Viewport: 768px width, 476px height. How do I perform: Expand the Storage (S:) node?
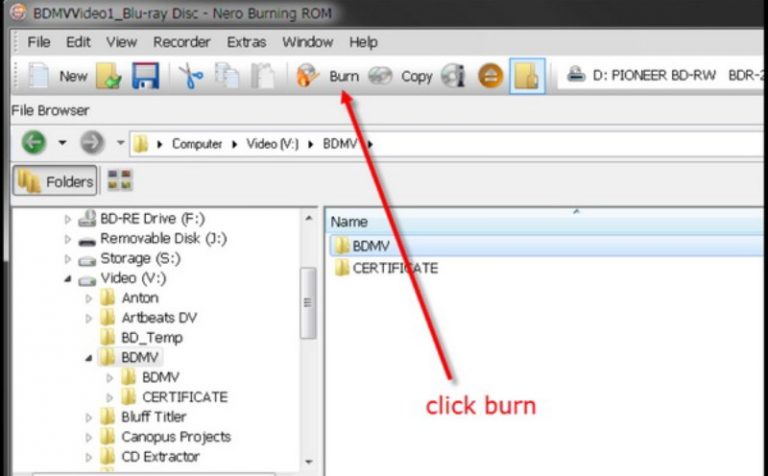[68, 259]
